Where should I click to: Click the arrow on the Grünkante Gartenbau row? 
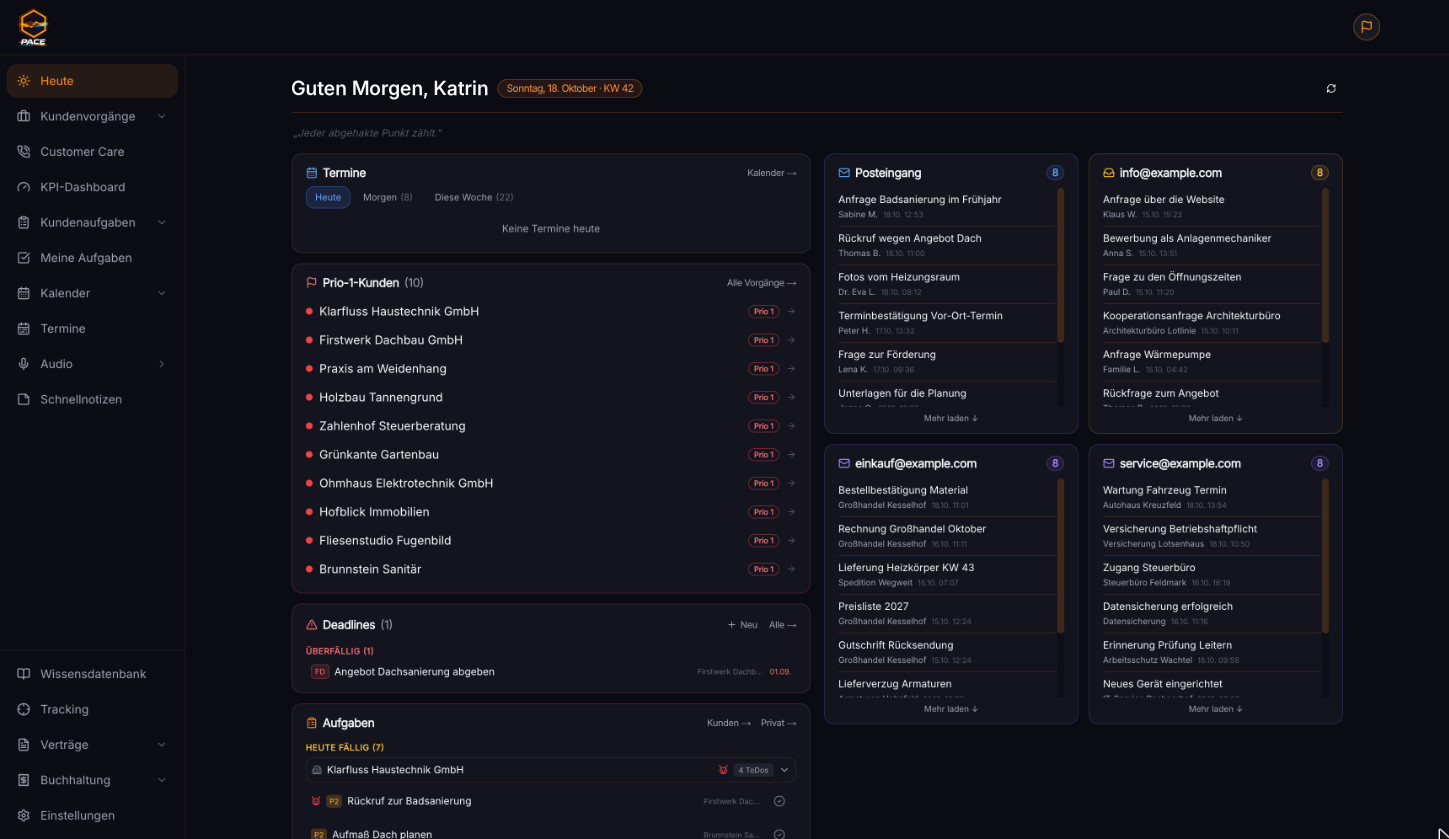791,455
